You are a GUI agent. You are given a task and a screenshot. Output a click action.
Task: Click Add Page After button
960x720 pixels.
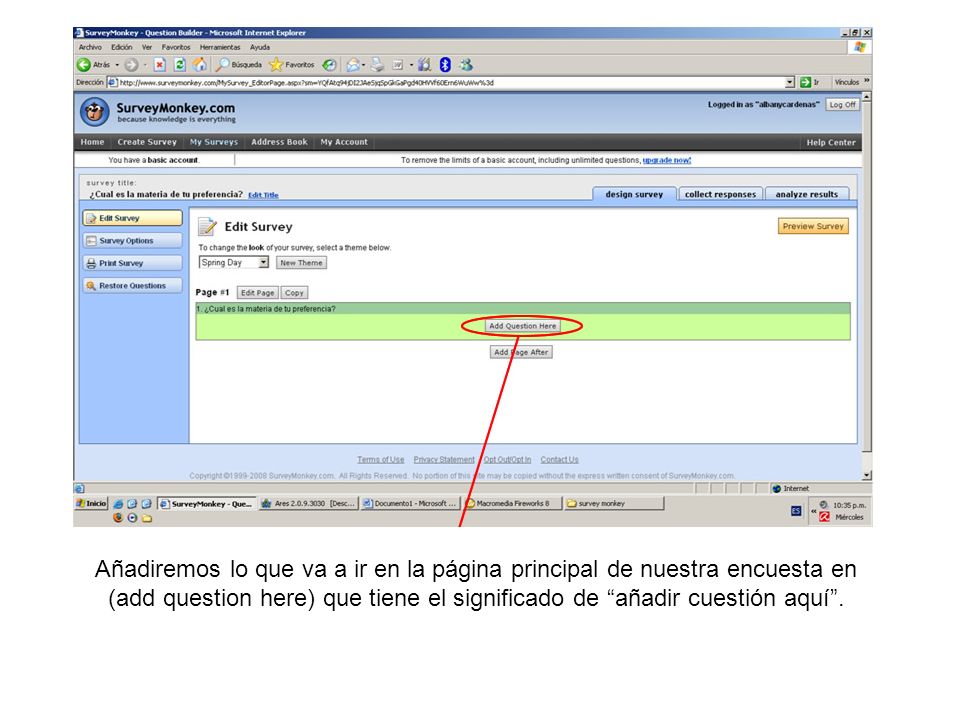coord(521,353)
